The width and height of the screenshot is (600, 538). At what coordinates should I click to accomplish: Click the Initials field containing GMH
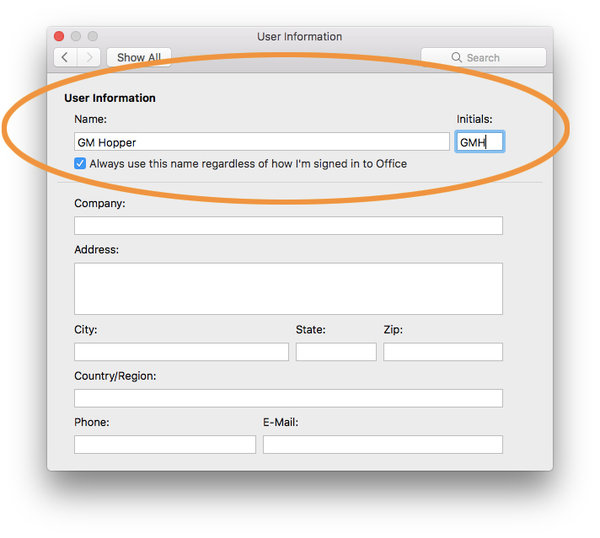(x=479, y=142)
